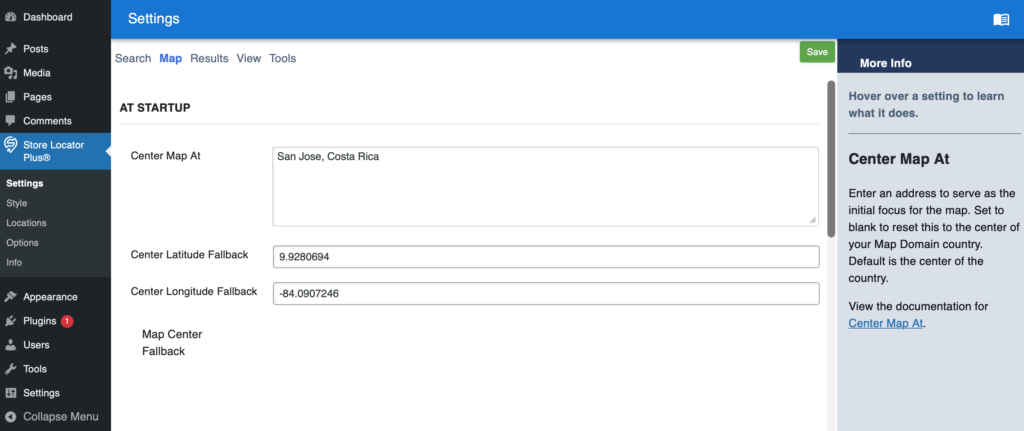Open the documentation book icon in header

pos(1001,20)
